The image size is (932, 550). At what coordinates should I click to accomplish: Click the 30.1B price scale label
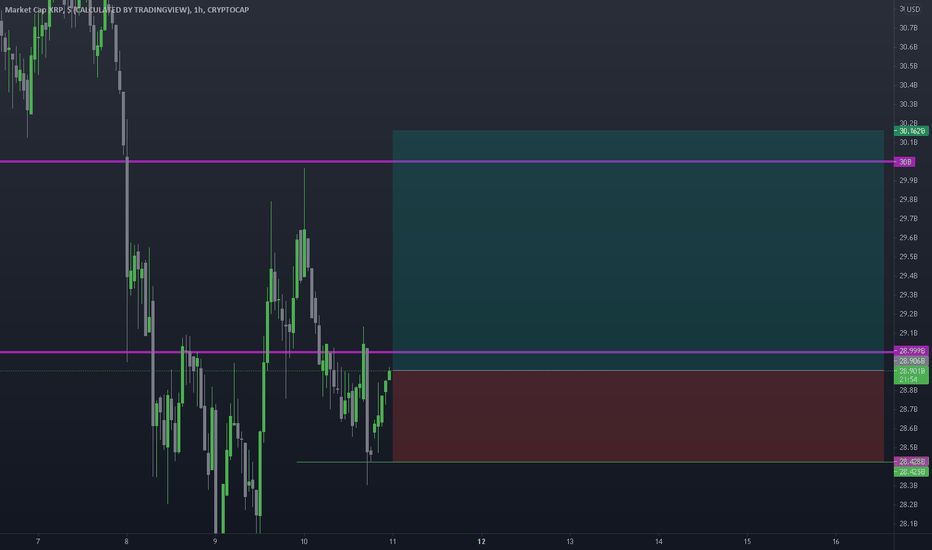(x=908, y=142)
